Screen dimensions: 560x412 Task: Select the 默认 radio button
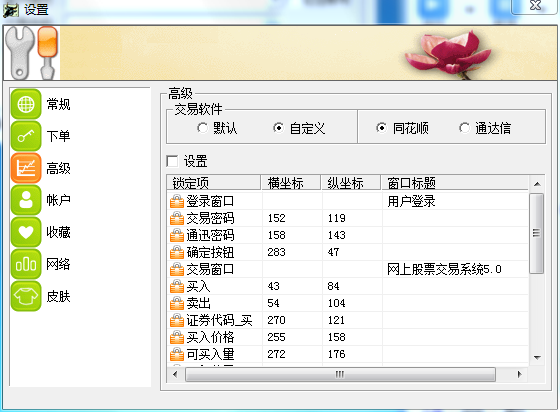(202, 128)
